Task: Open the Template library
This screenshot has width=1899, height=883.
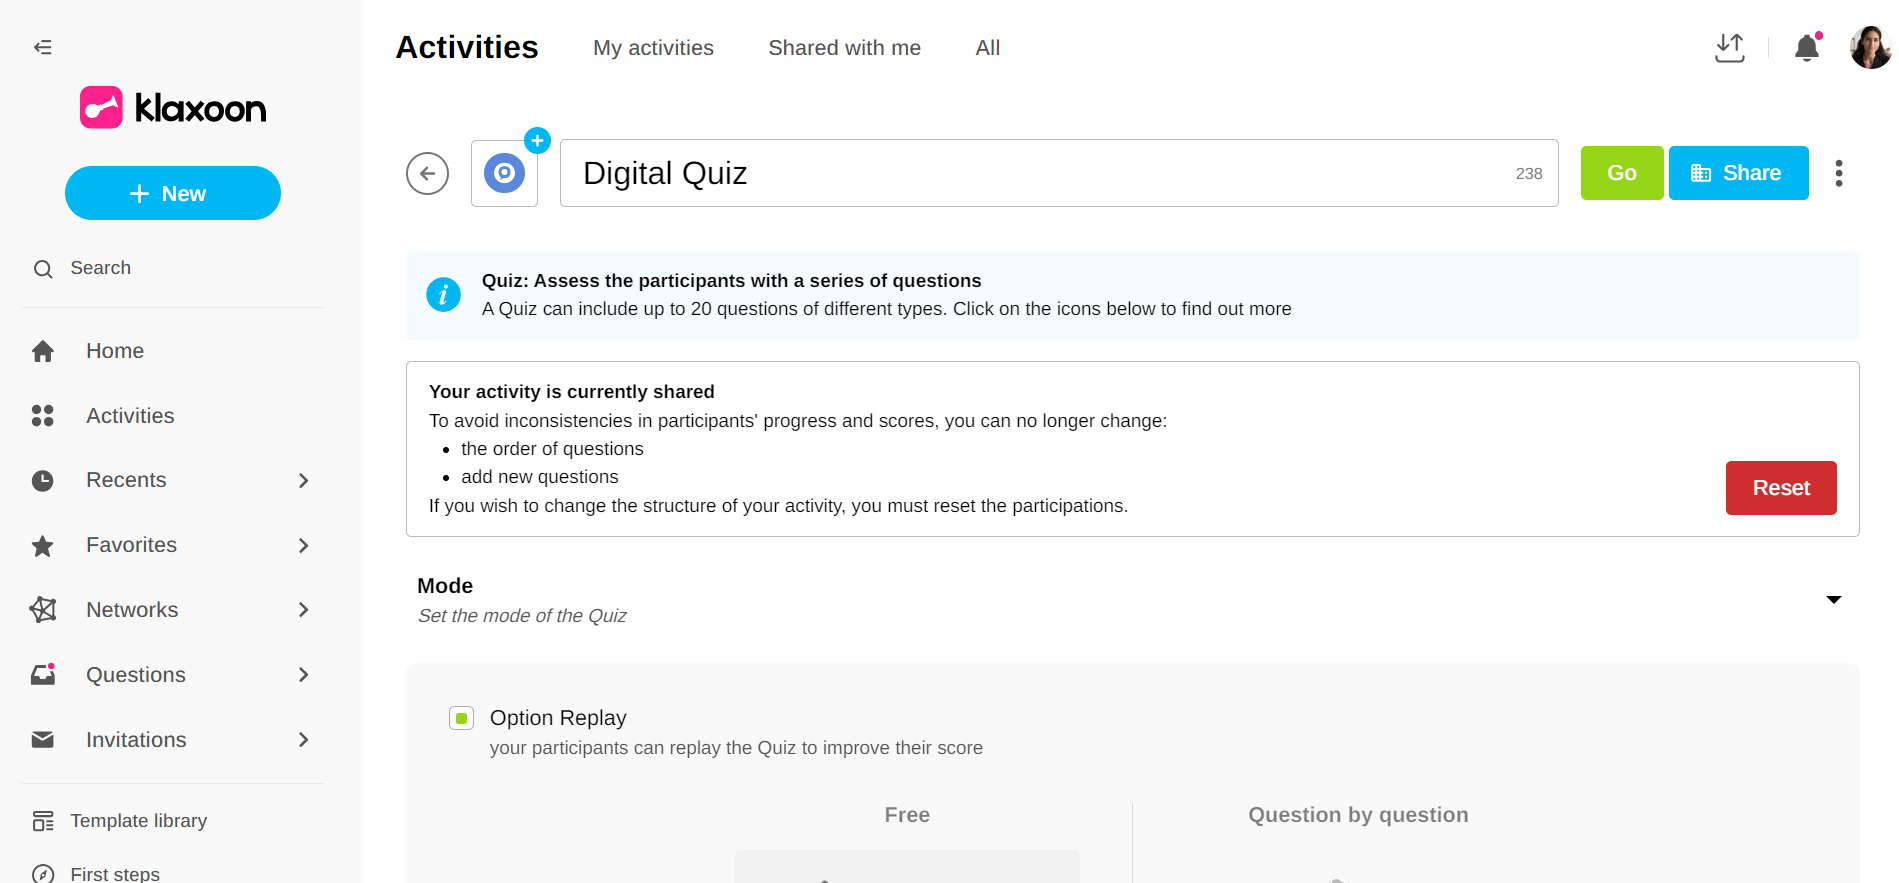Action: (x=138, y=821)
